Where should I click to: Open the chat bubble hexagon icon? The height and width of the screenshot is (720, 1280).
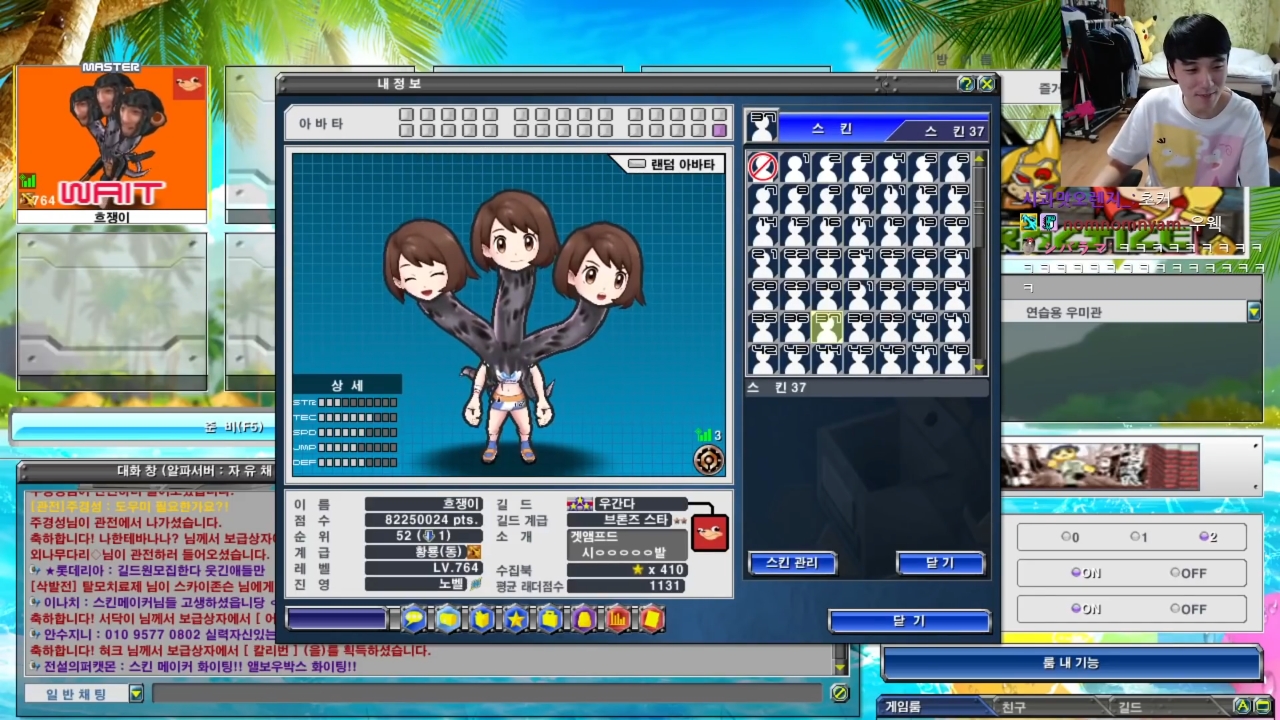[414, 619]
